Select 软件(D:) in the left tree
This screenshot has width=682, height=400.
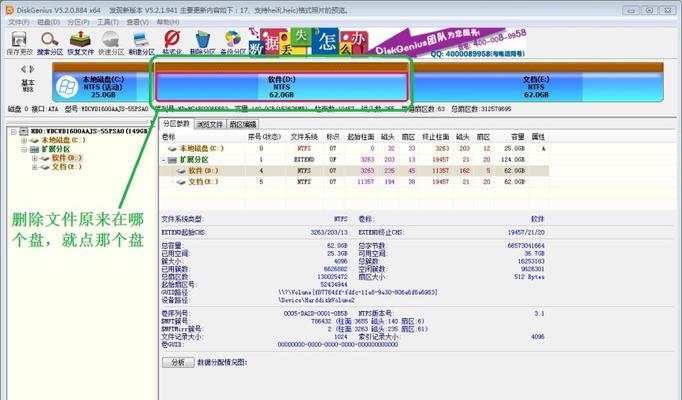pos(67,158)
